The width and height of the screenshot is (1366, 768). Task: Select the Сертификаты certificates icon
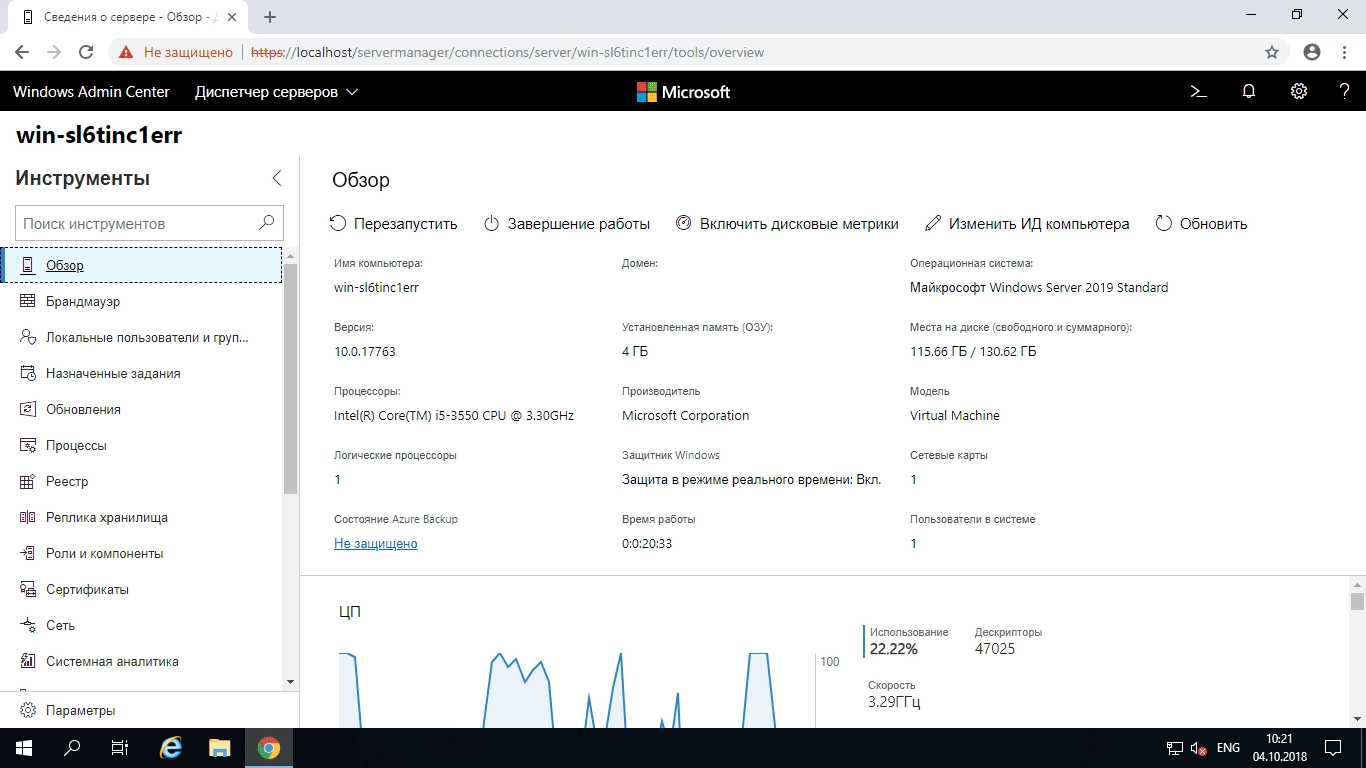coord(28,589)
